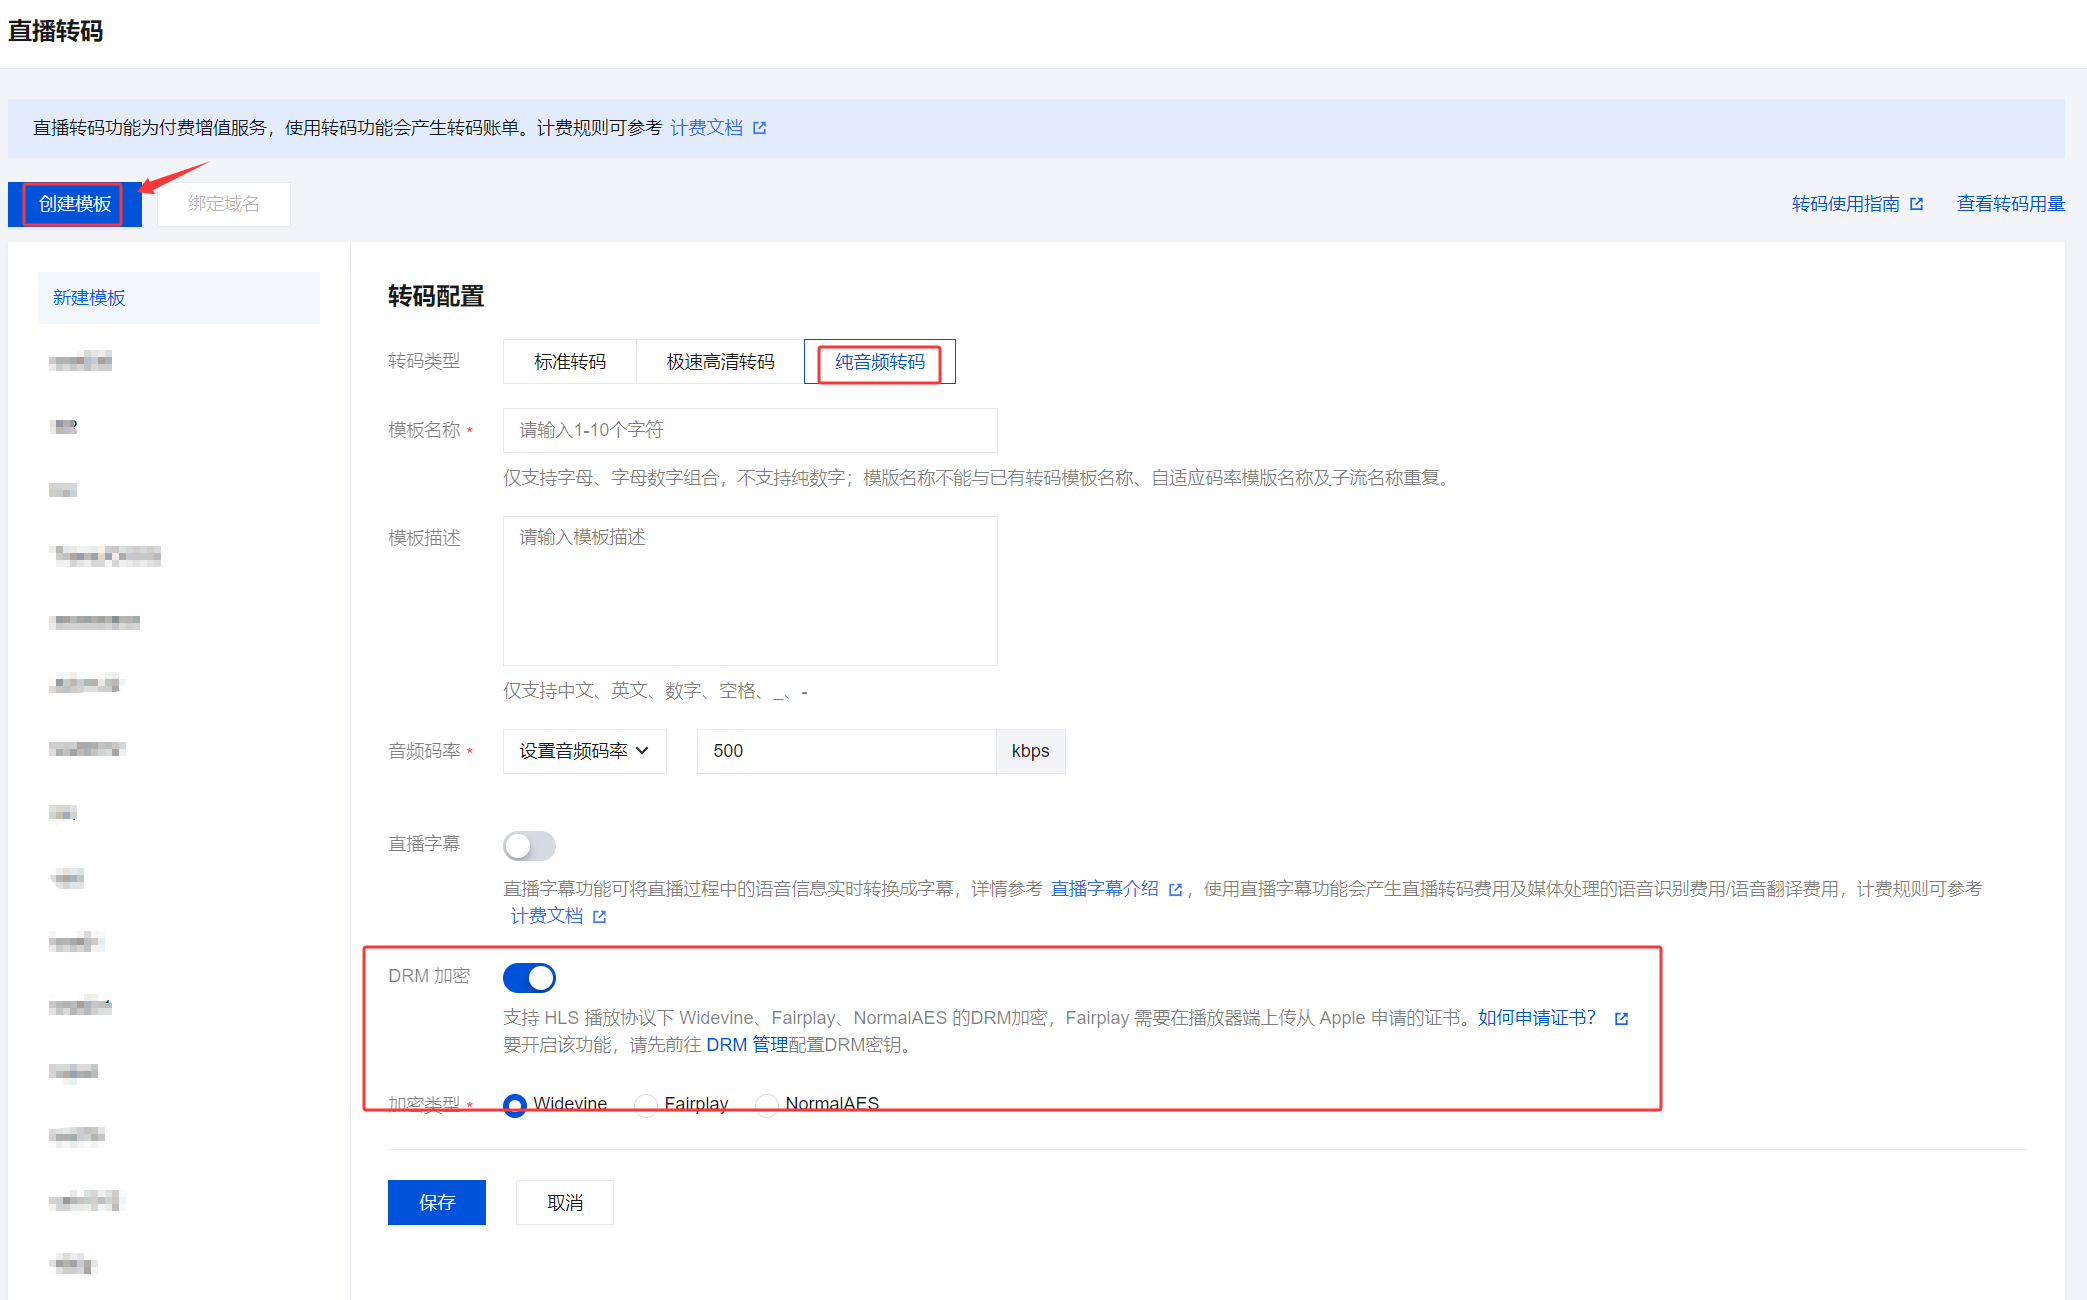
Task: Select the Fairplay encryption radio button
Action: click(x=647, y=1104)
